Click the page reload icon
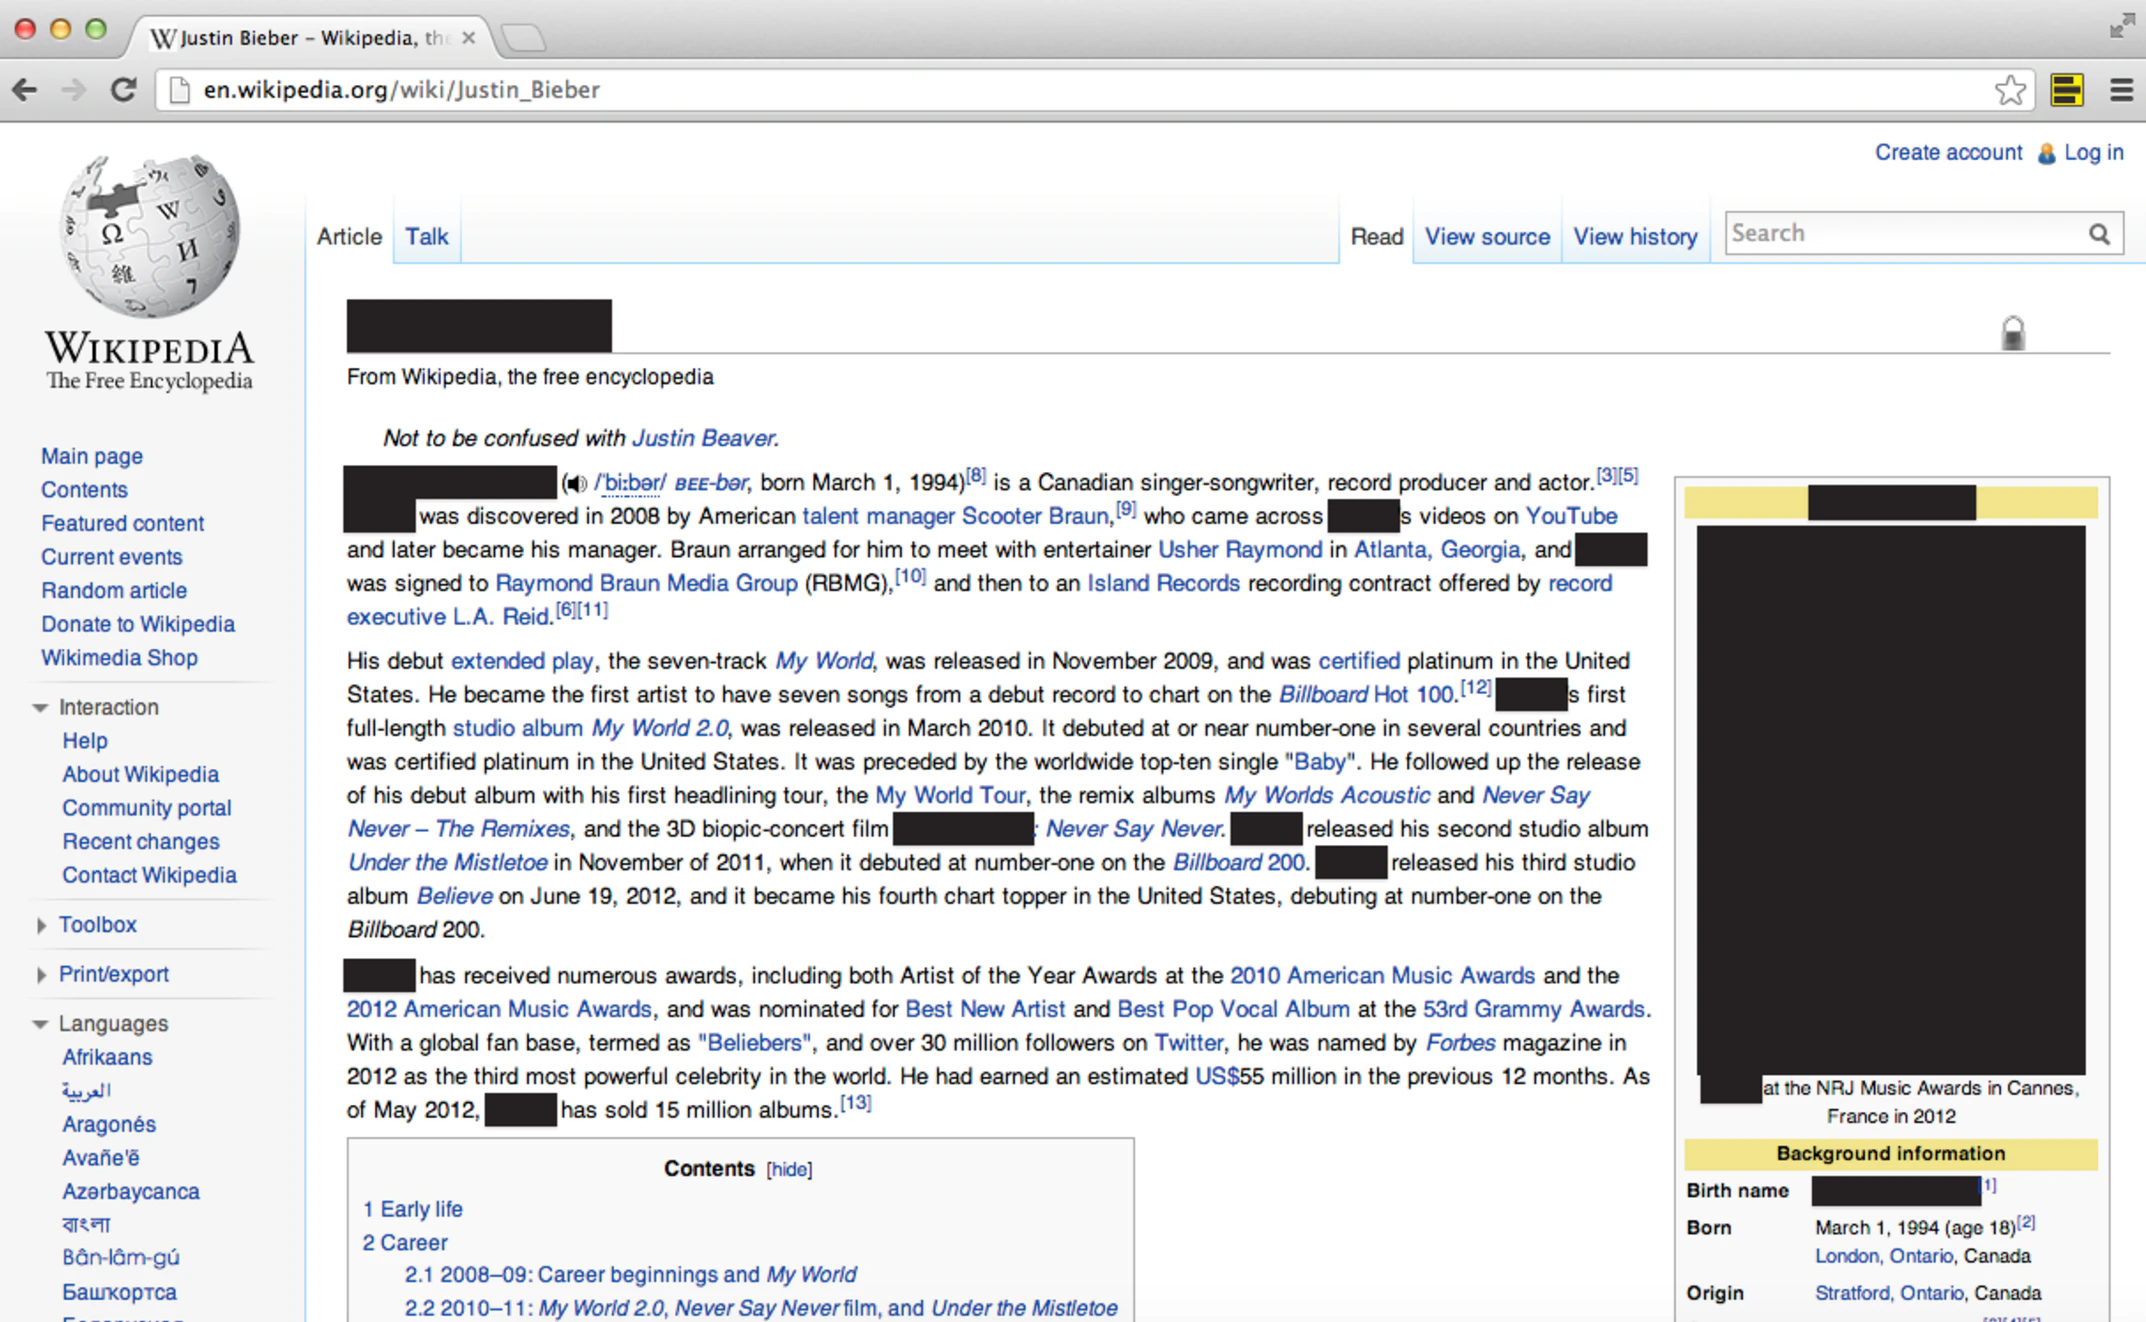 (123, 90)
